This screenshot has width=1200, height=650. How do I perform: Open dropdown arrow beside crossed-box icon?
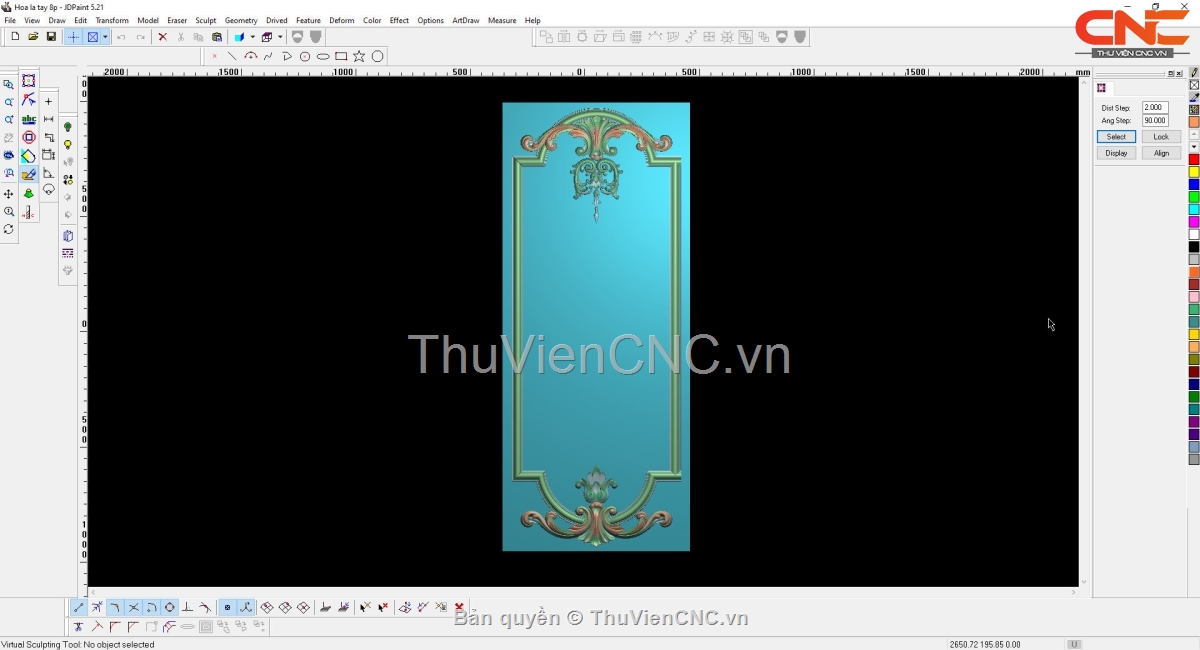[x=105, y=37]
